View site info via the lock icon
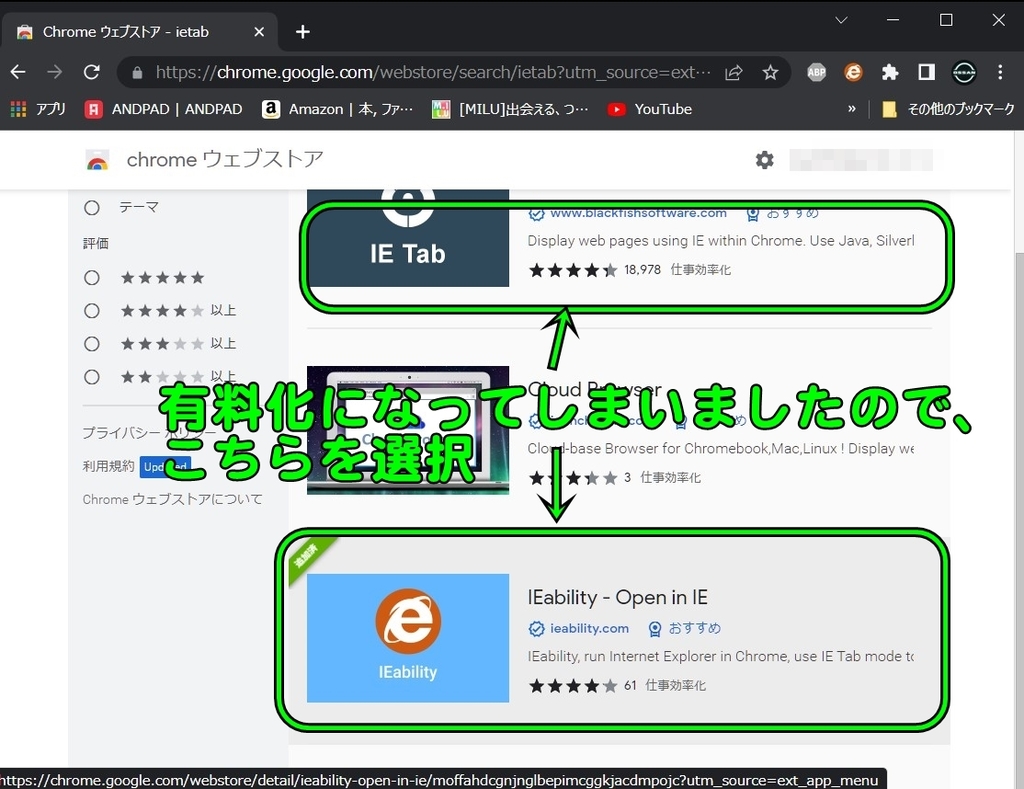The image size is (1024, 789). [137, 72]
